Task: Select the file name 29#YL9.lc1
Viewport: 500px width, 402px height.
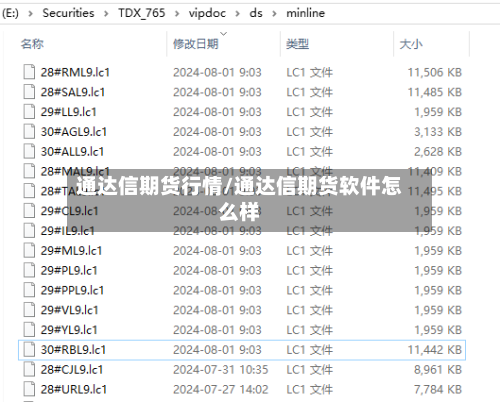Action: coord(69,330)
